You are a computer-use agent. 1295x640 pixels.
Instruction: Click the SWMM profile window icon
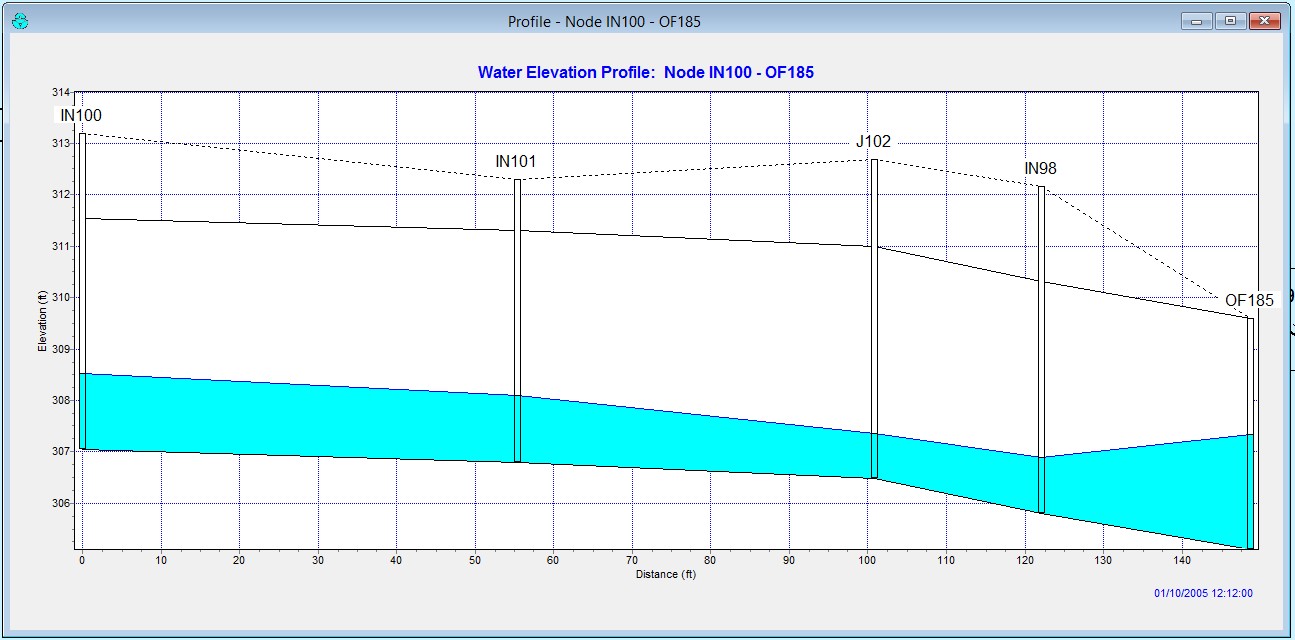[18, 21]
